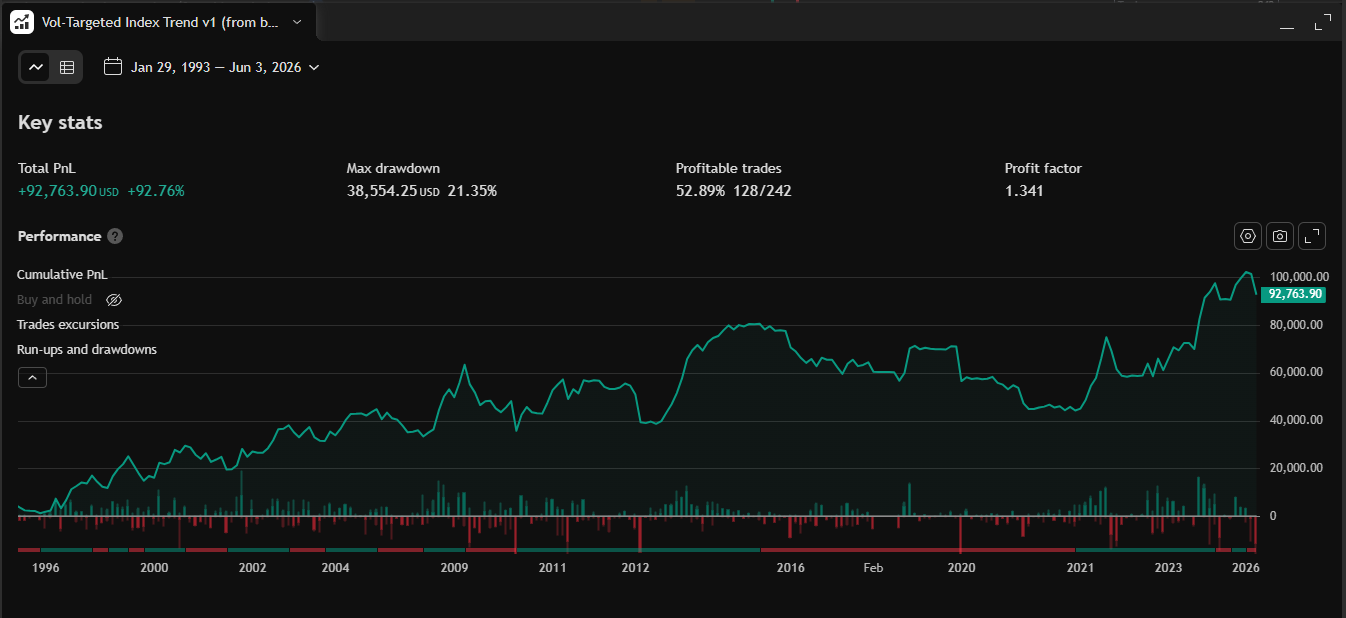Click the Vol-Targeted Index Trend v1 title tab

point(160,21)
